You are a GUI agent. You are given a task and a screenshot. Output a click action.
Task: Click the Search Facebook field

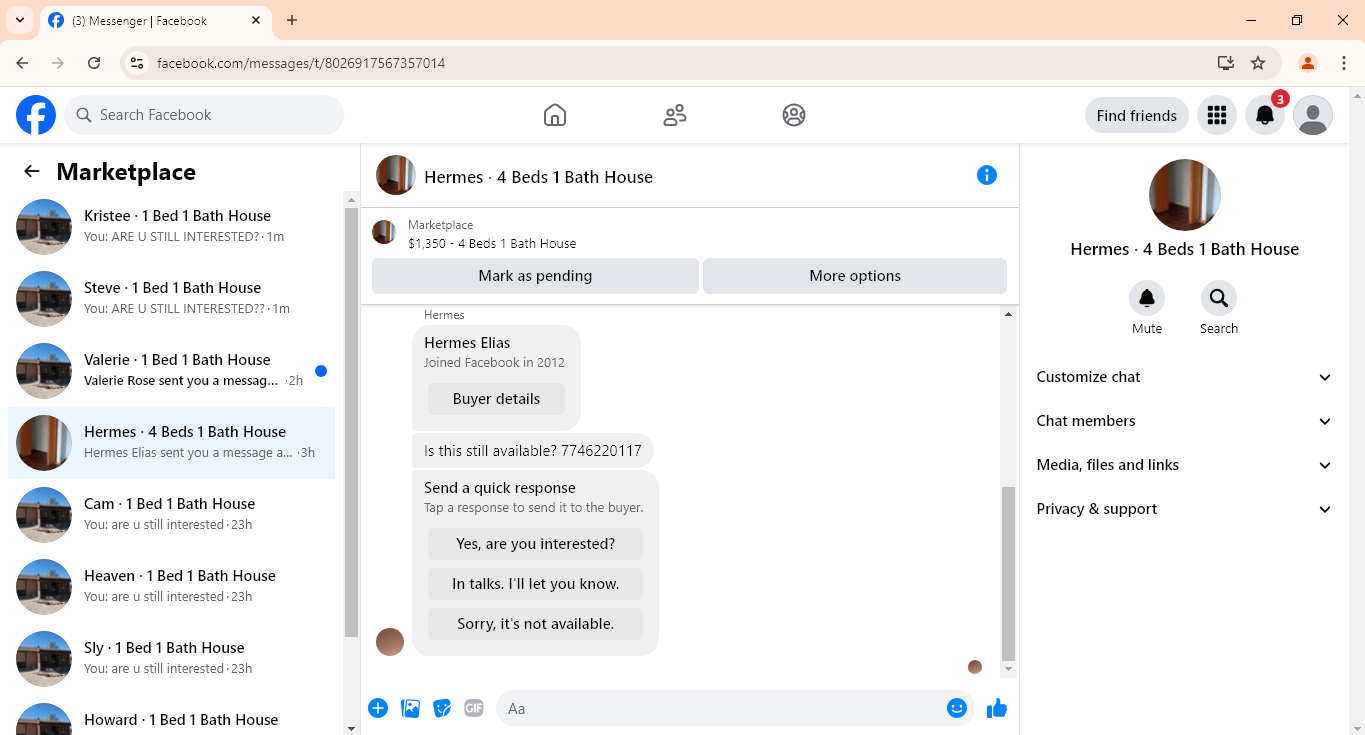coord(204,115)
